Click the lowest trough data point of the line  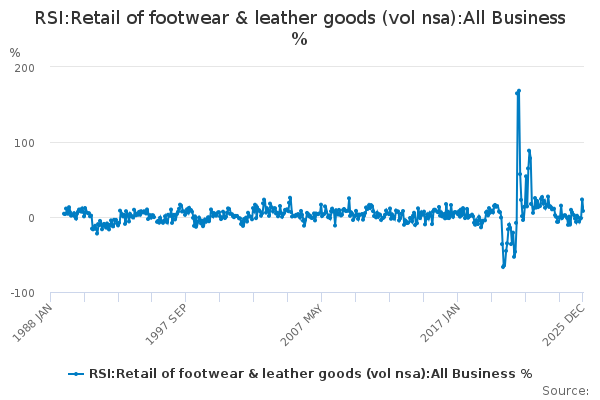tap(503, 266)
